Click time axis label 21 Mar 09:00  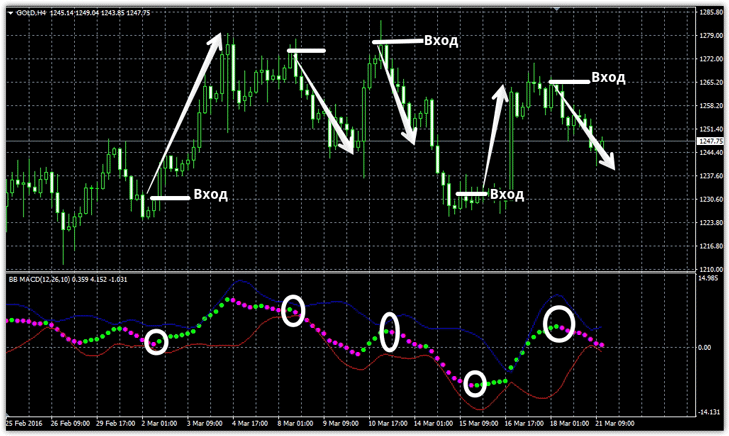(x=615, y=423)
